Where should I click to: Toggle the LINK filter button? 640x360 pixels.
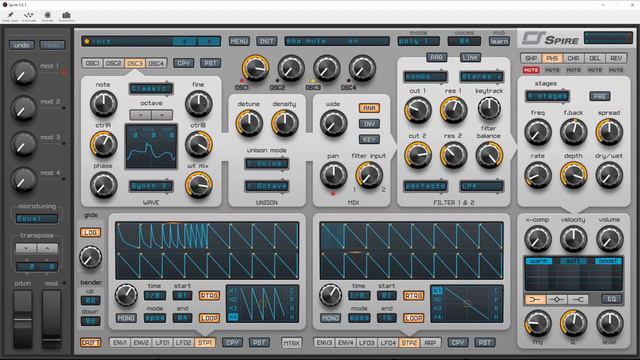click(470, 58)
